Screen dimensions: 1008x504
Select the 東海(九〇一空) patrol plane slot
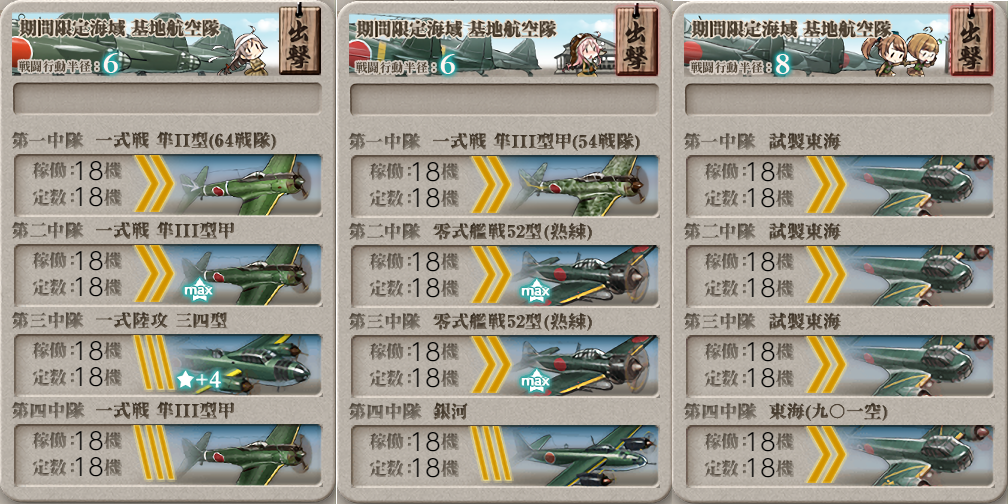coord(840,454)
